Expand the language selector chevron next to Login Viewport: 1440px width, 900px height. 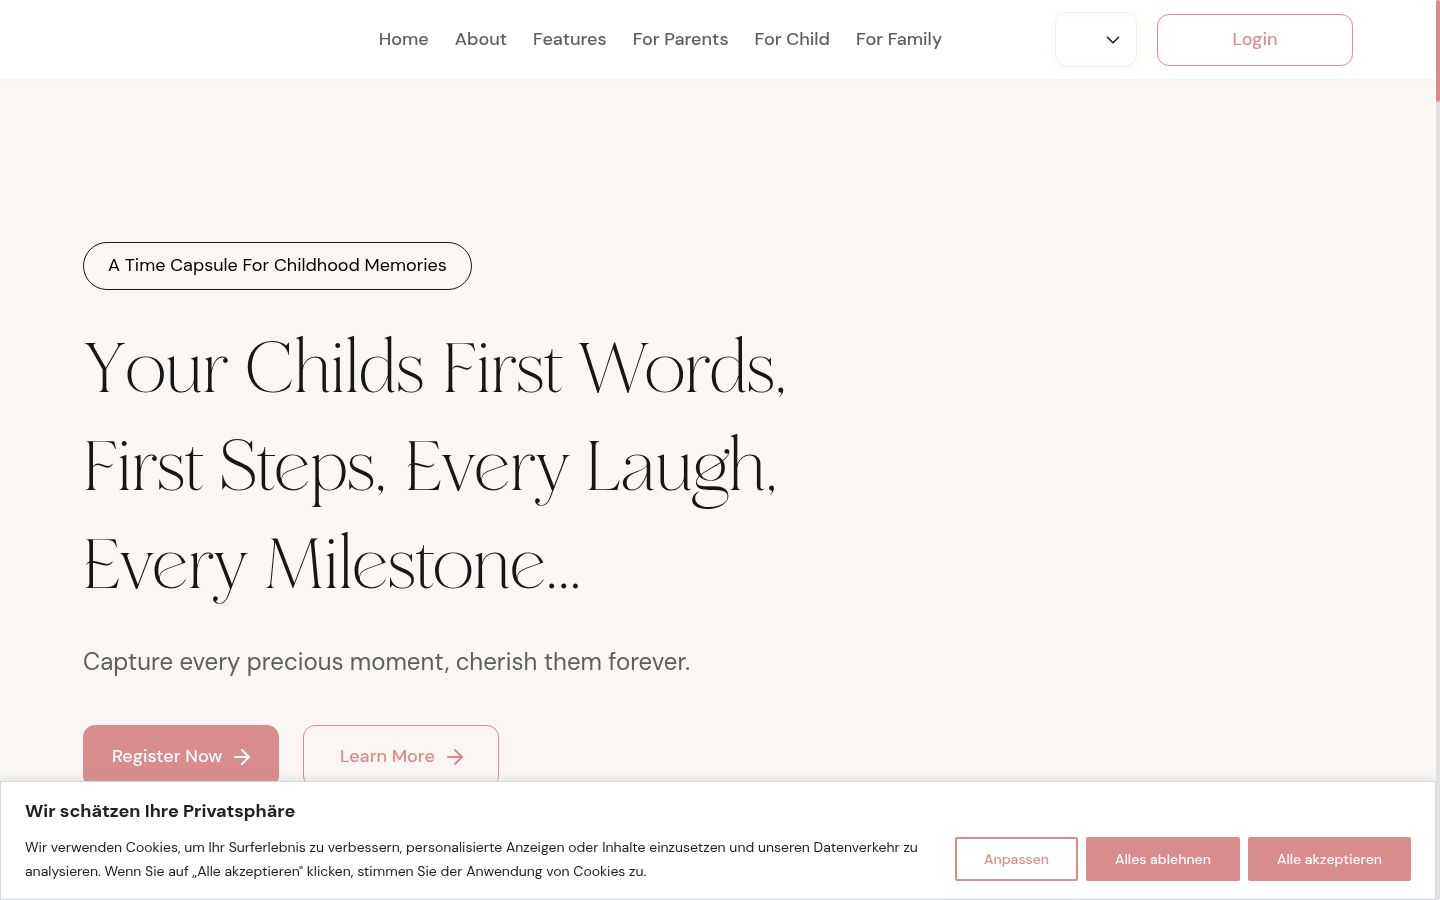click(1112, 40)
